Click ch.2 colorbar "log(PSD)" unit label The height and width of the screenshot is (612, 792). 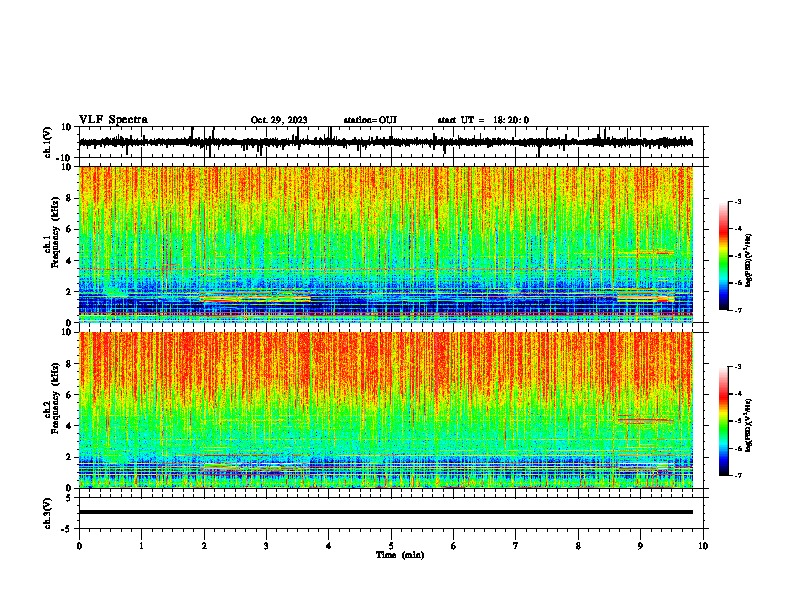point(748,425)
